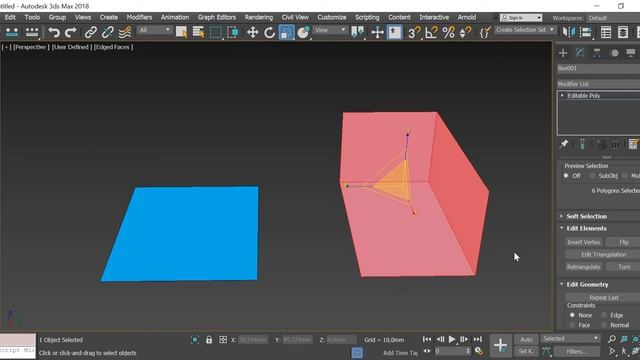Click the Redo arrow icon
The width and height of the screenshot is (640, 360).
click(x=71, y=32)
